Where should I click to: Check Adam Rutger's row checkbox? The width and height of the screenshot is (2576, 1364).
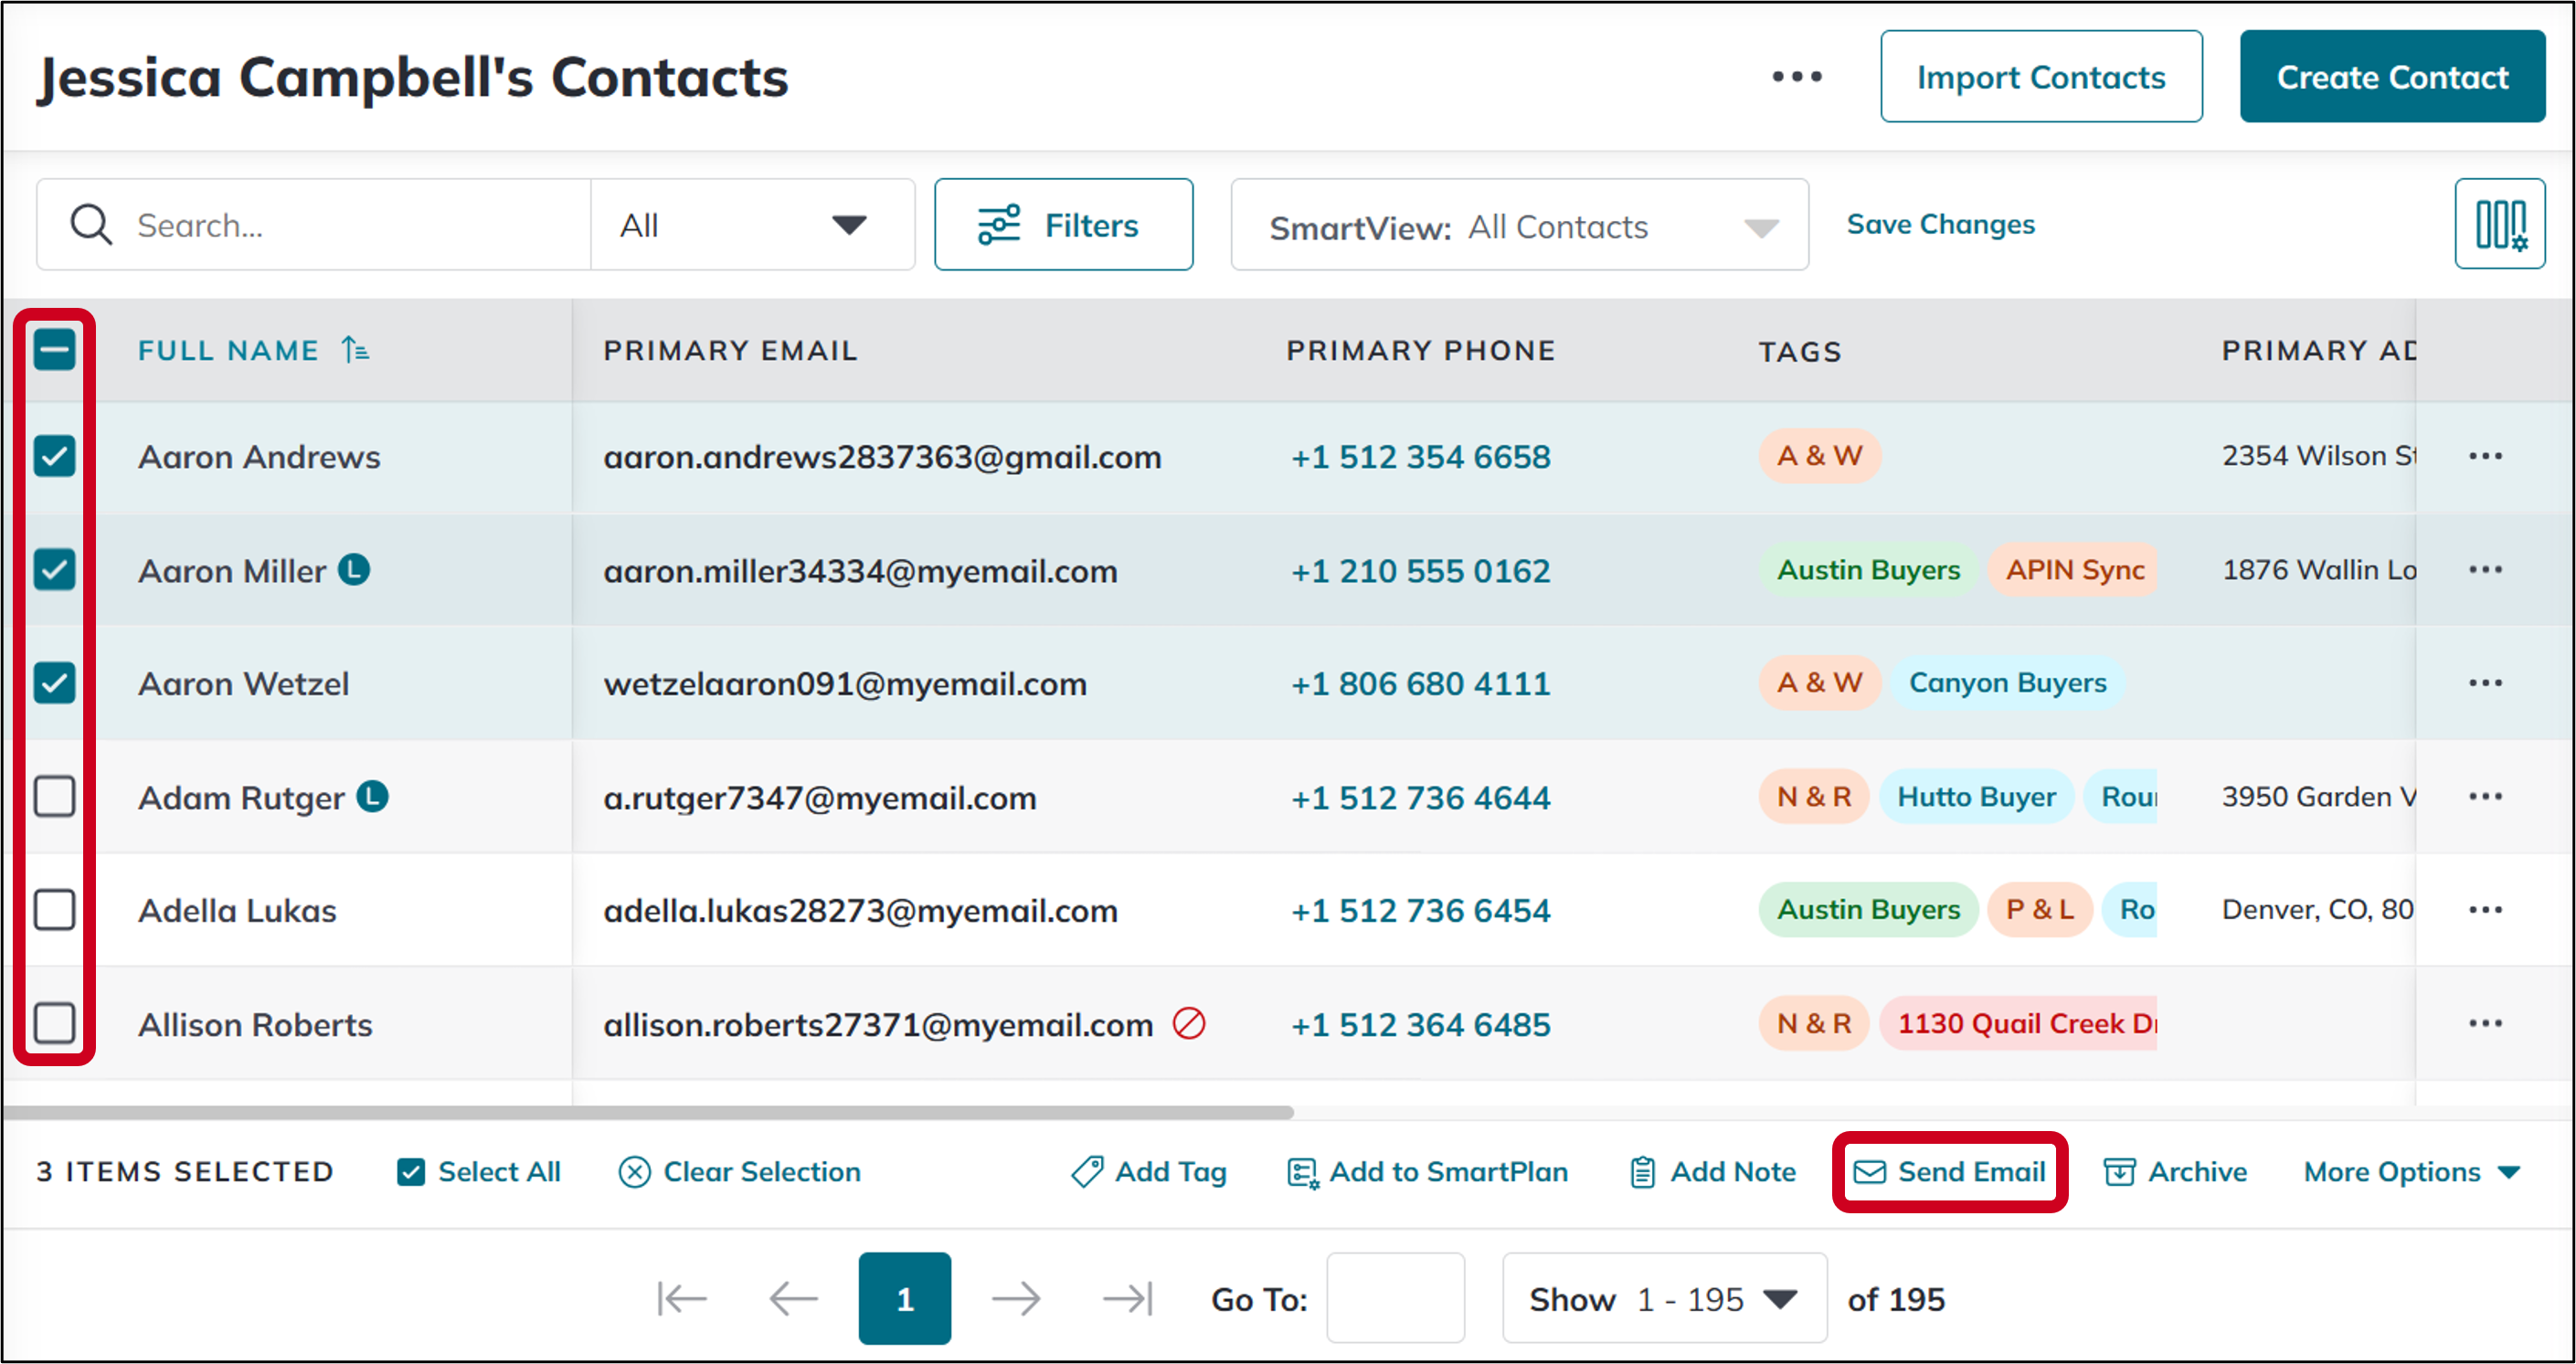55,796
